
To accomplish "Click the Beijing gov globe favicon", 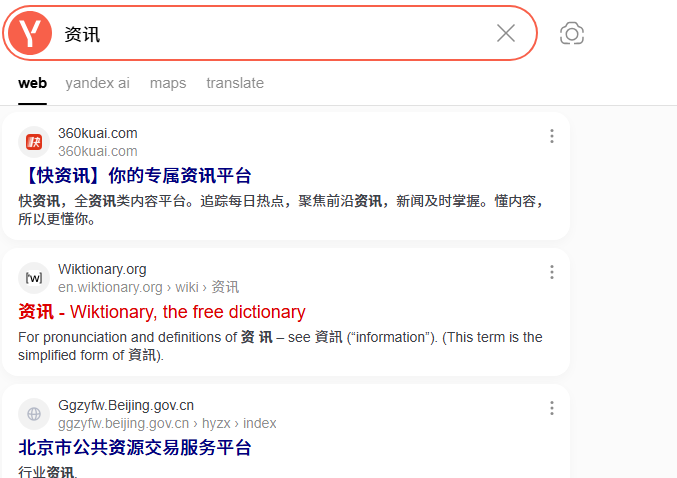I will (34, 414).
